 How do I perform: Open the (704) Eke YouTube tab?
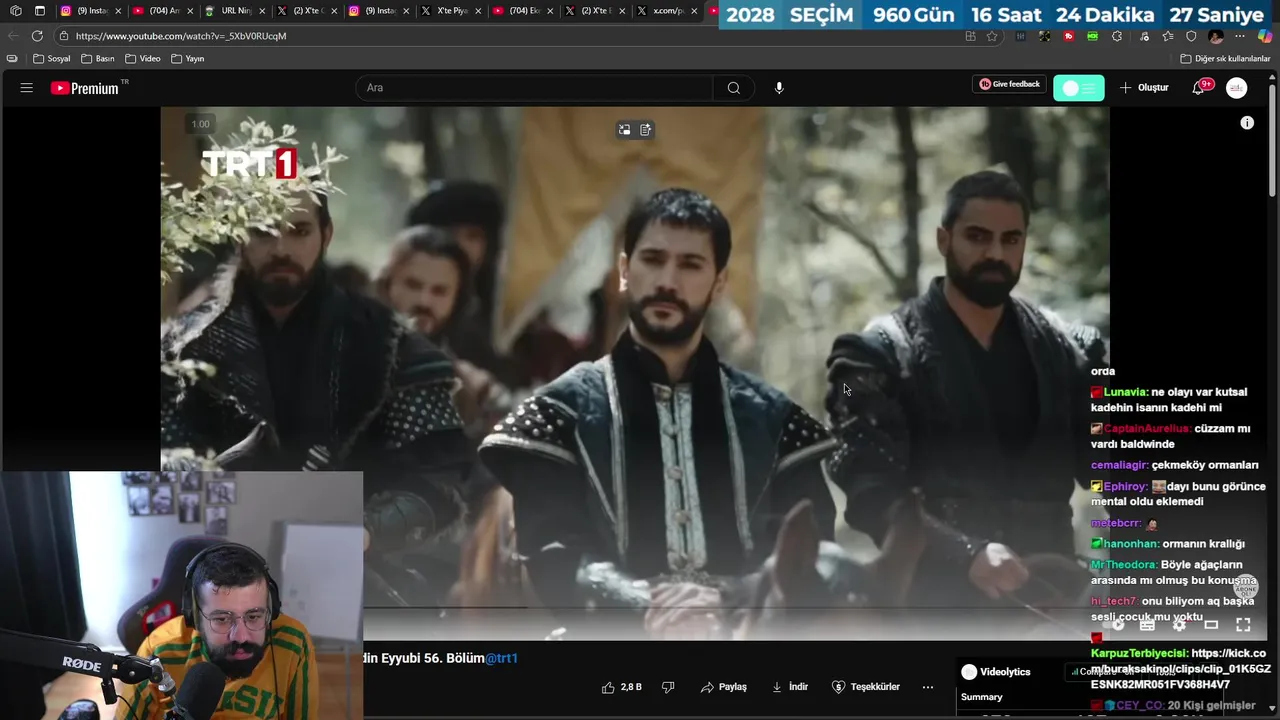522,11
